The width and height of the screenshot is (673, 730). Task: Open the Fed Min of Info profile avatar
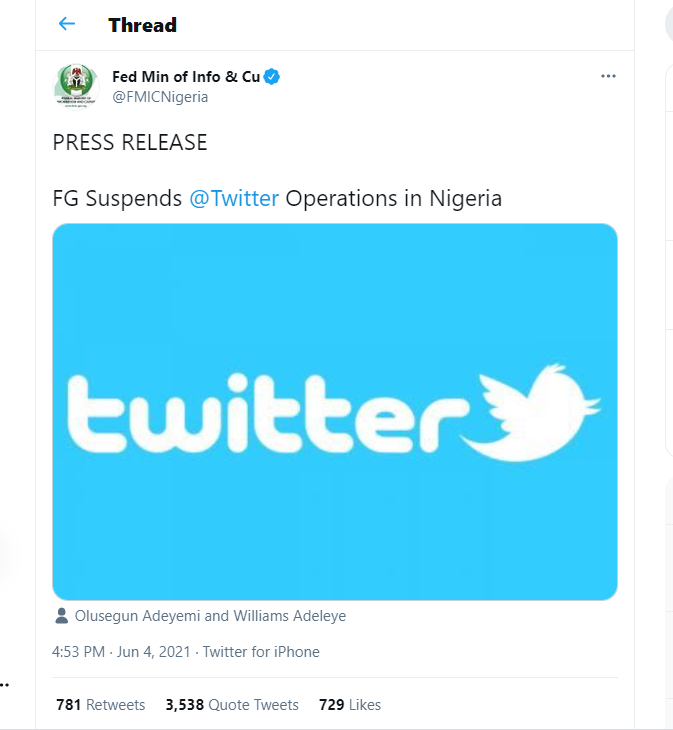77,87
